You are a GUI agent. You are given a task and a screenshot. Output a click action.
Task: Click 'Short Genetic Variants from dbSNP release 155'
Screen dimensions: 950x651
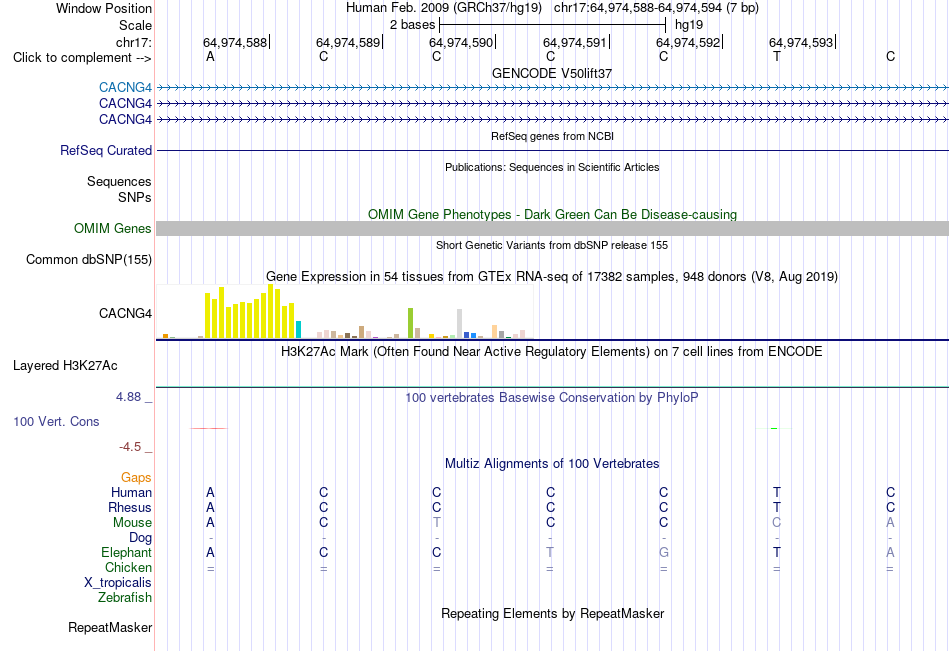click(552, 245)
